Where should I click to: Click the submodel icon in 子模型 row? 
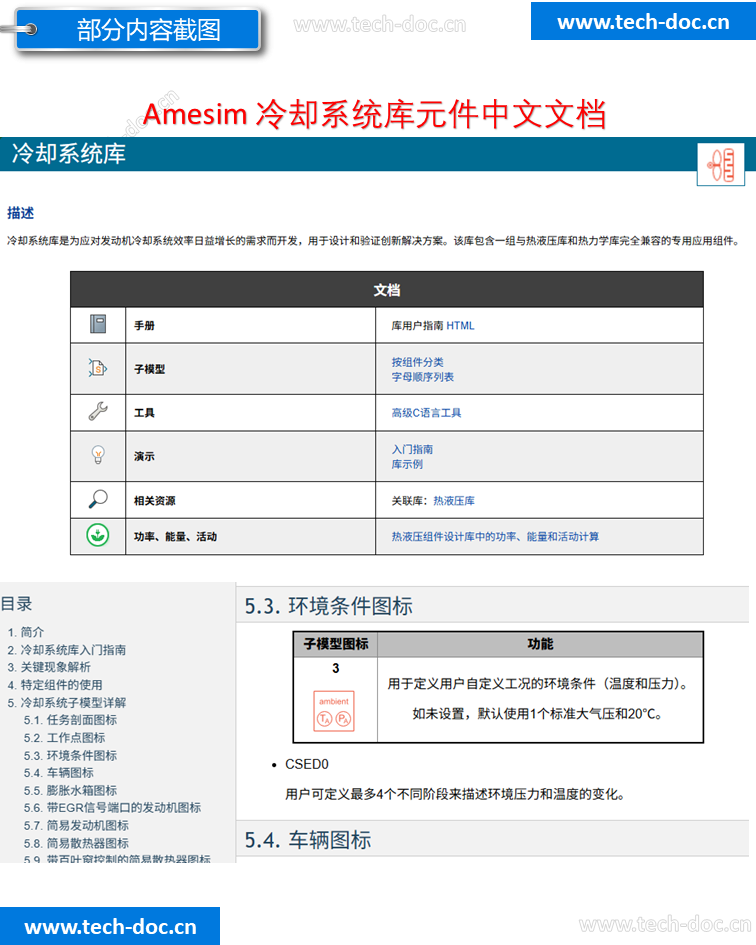tap(98, 368)
